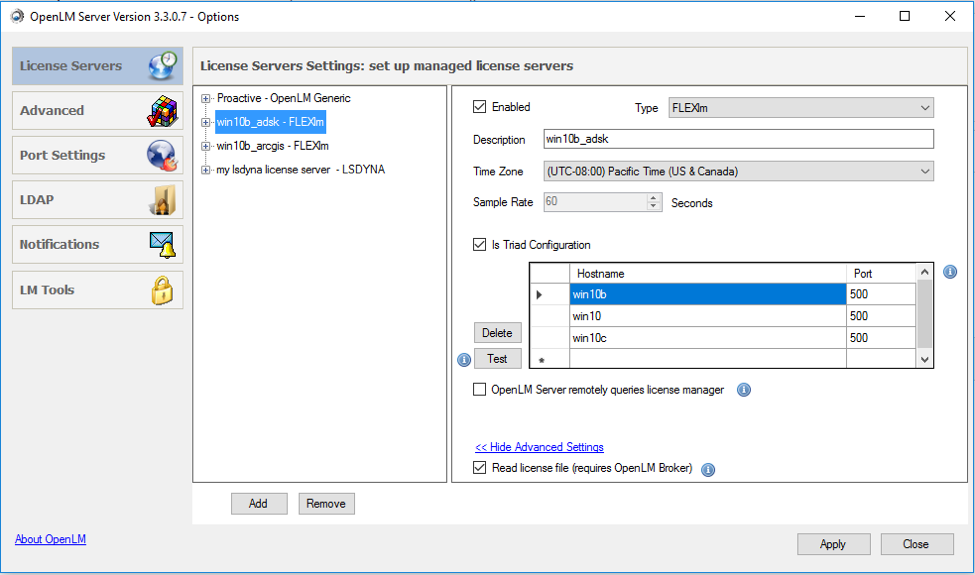Screen dimensions: 975x575
Task: Click the Hide Advanced Settings link
Action: click(x=539, y=447)
